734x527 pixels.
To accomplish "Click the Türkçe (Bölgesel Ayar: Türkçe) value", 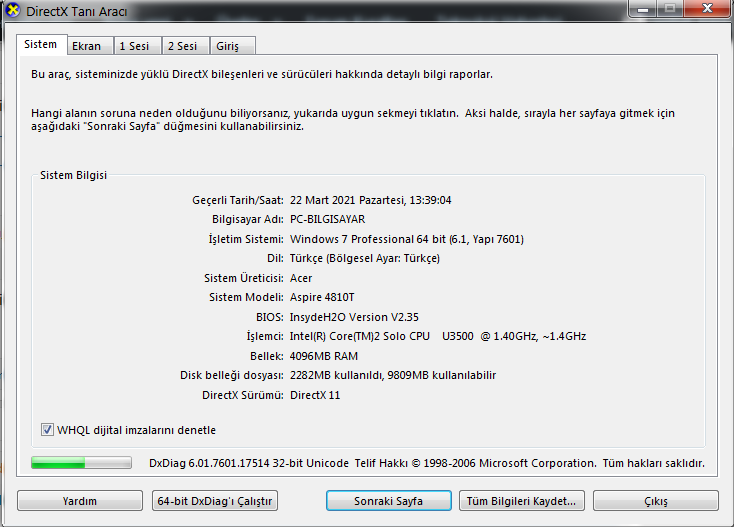I will pos(365,258).
